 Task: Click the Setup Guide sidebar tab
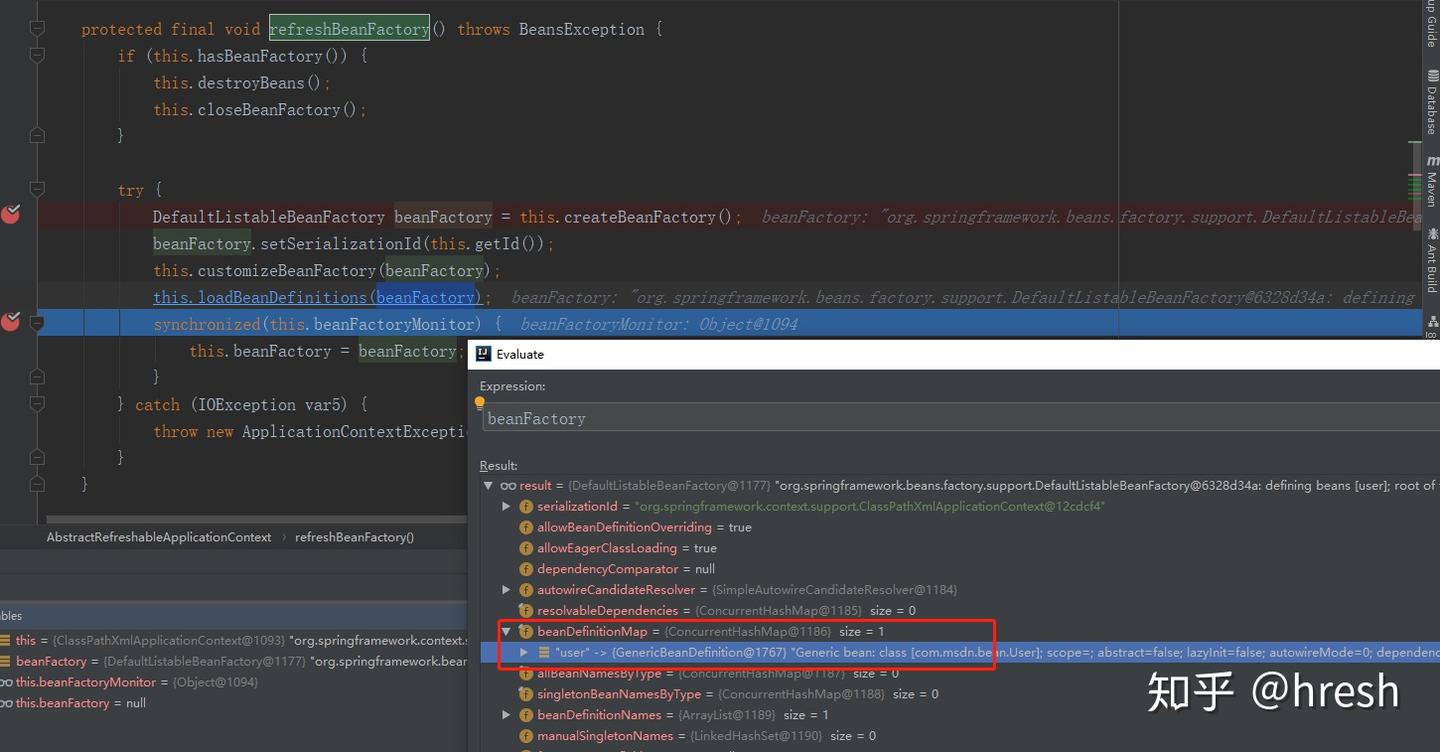[1430, 20]
